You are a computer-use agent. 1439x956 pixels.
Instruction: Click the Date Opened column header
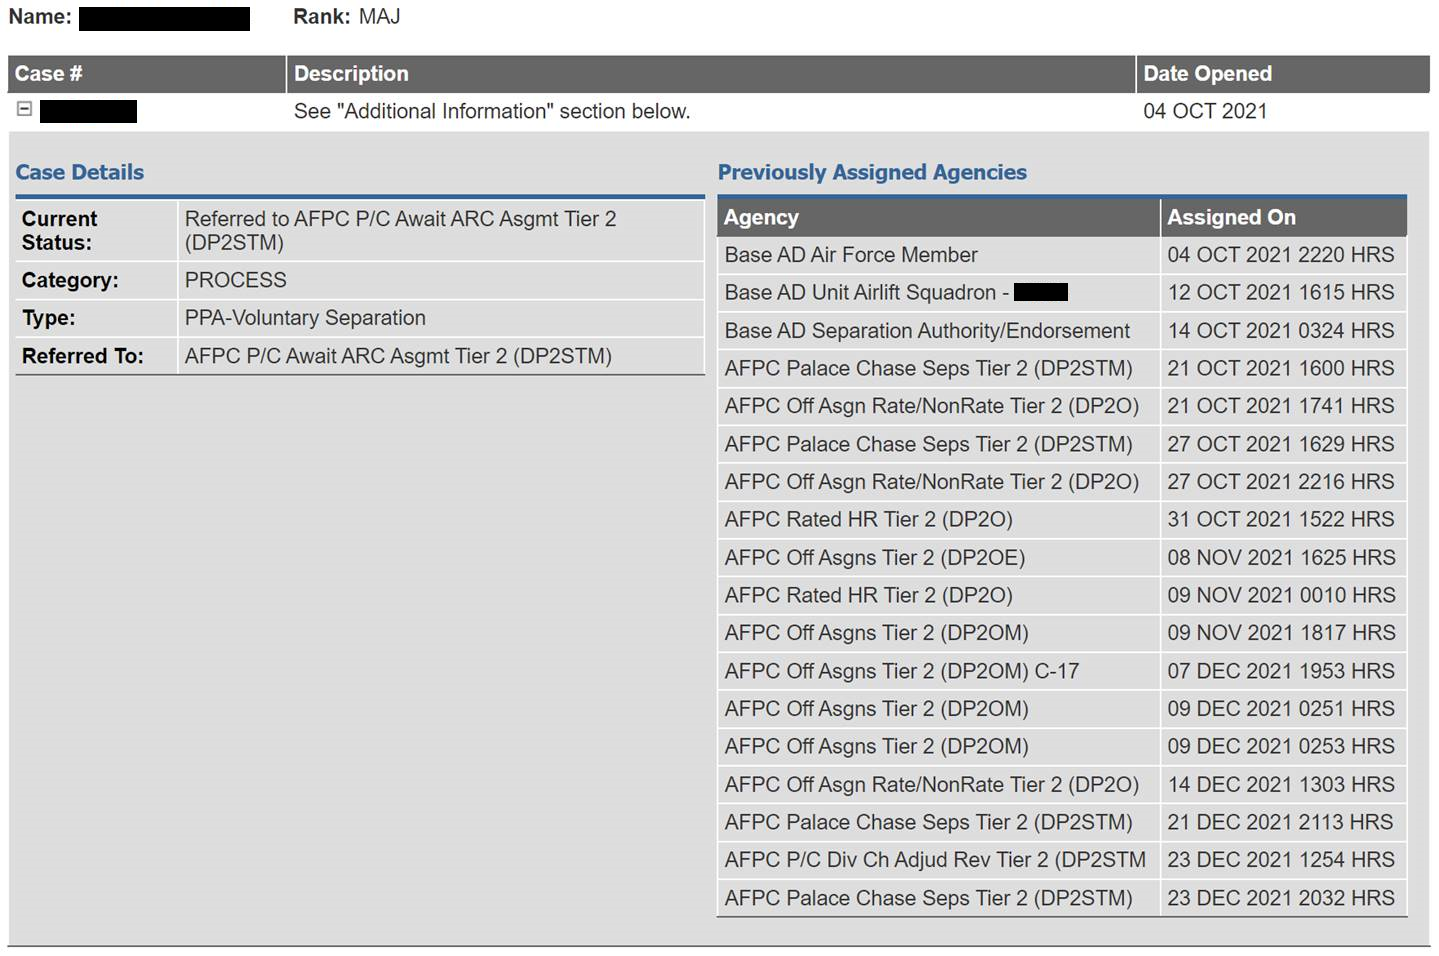click(x=1207, y=74)
